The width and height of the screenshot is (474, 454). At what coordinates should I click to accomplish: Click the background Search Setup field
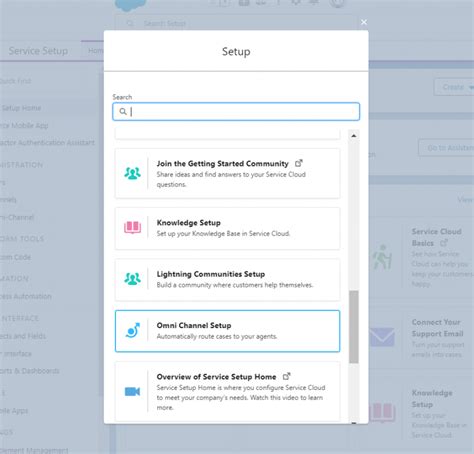point(235,23)
